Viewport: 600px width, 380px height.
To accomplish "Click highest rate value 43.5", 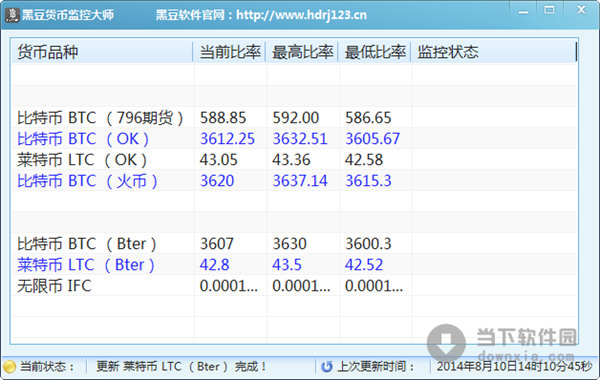I will click(287, 264).
